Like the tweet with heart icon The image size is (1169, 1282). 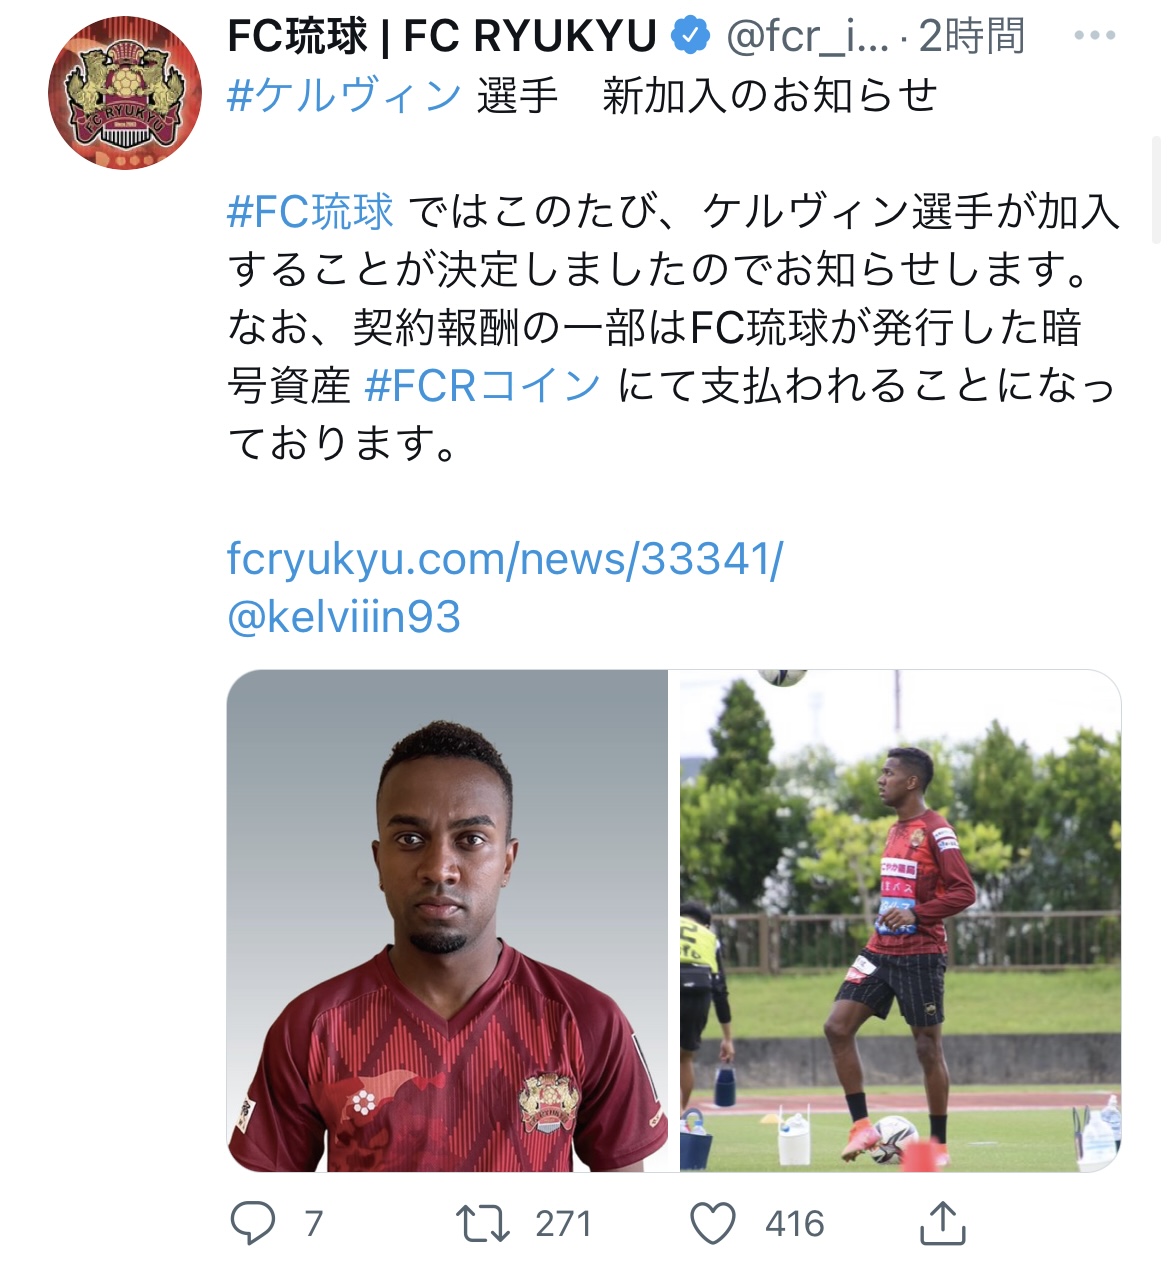point(713,1223)
